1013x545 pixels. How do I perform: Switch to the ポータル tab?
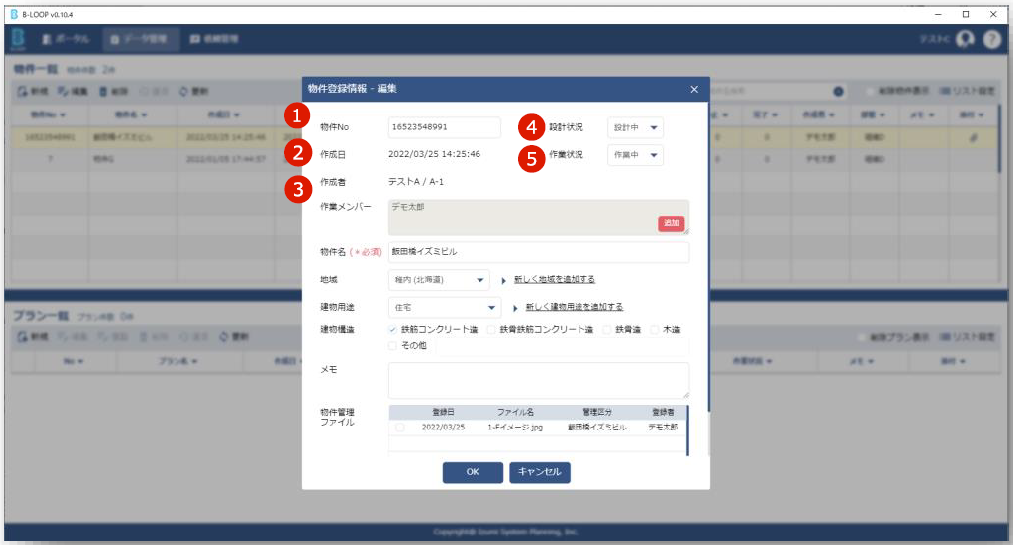pyautogui.click(x=67, y=39)
